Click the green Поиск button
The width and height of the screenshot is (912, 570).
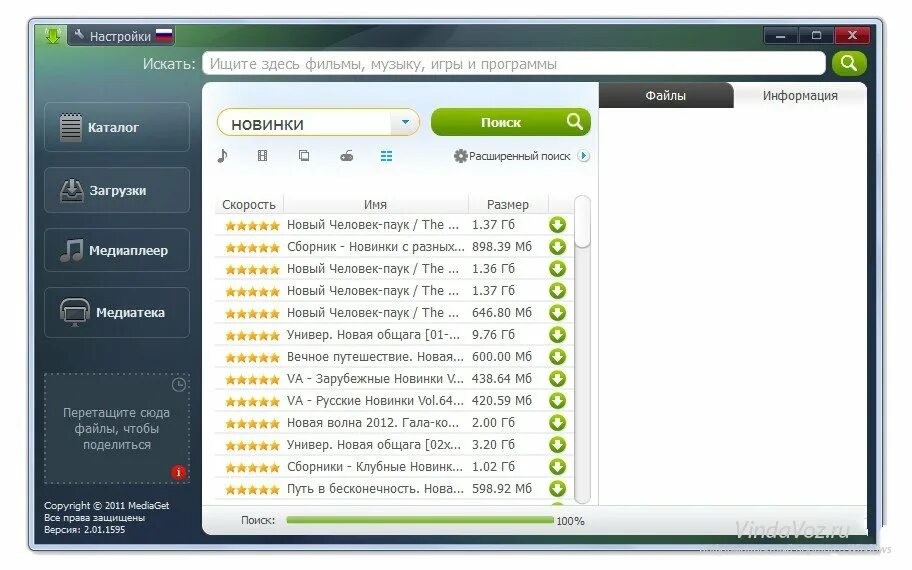(511, 122)
